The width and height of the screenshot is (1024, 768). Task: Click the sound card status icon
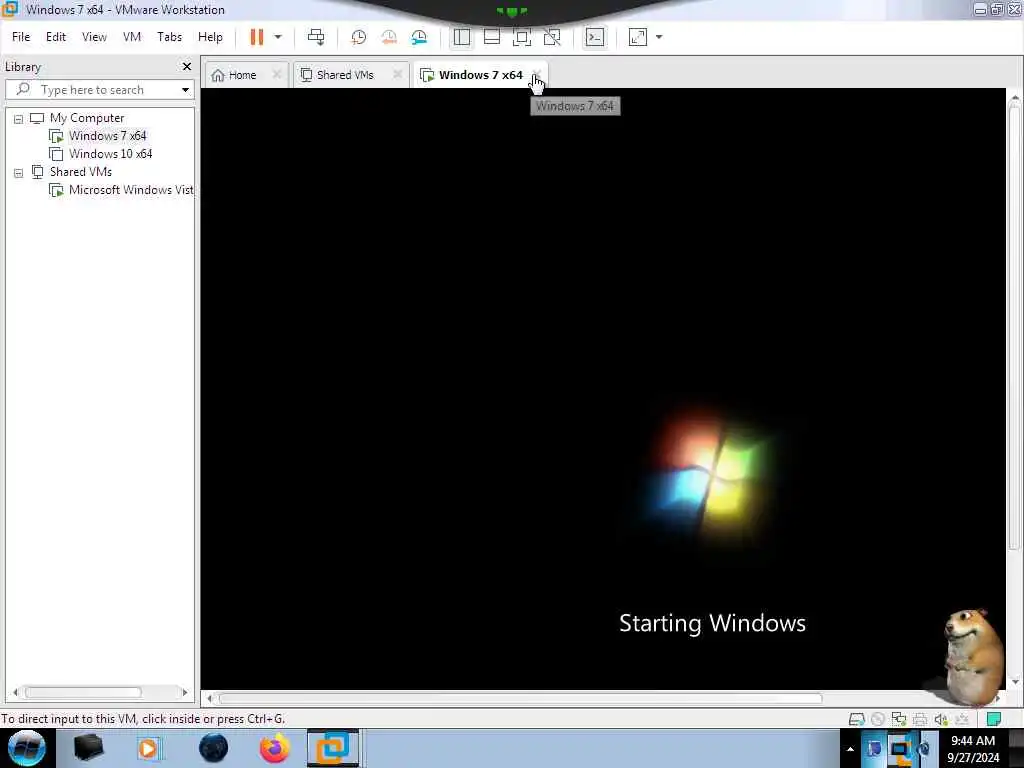[940, 719]
